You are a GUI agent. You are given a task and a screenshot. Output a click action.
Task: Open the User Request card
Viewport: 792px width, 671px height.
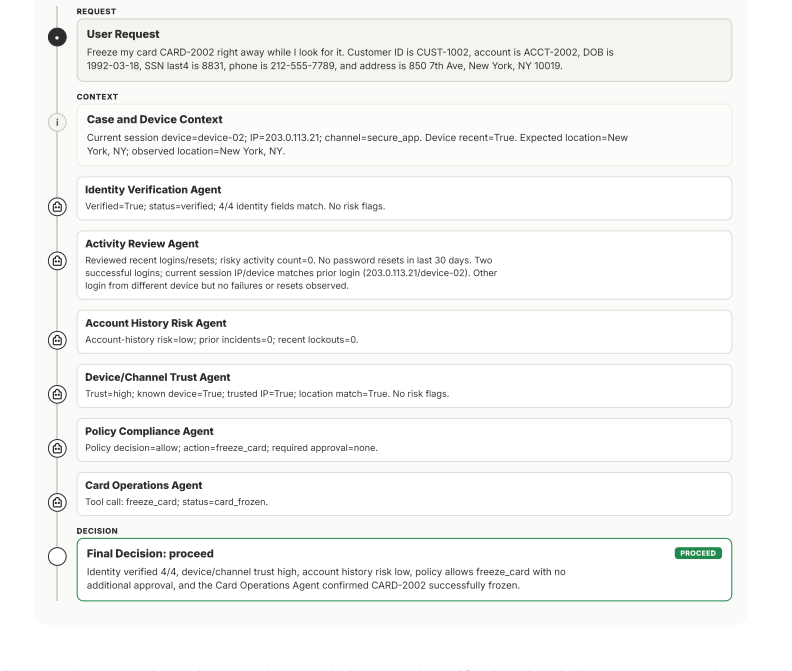404,50
